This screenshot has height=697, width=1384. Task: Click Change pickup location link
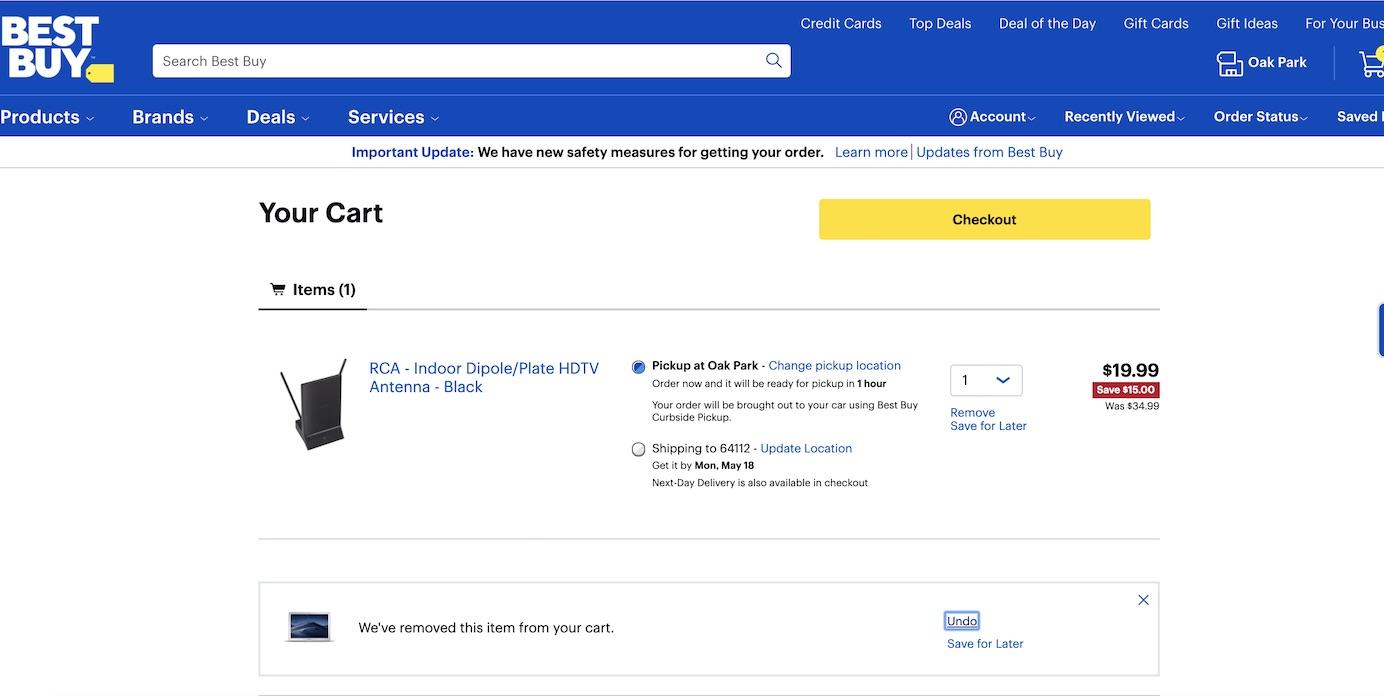[834, 366]
